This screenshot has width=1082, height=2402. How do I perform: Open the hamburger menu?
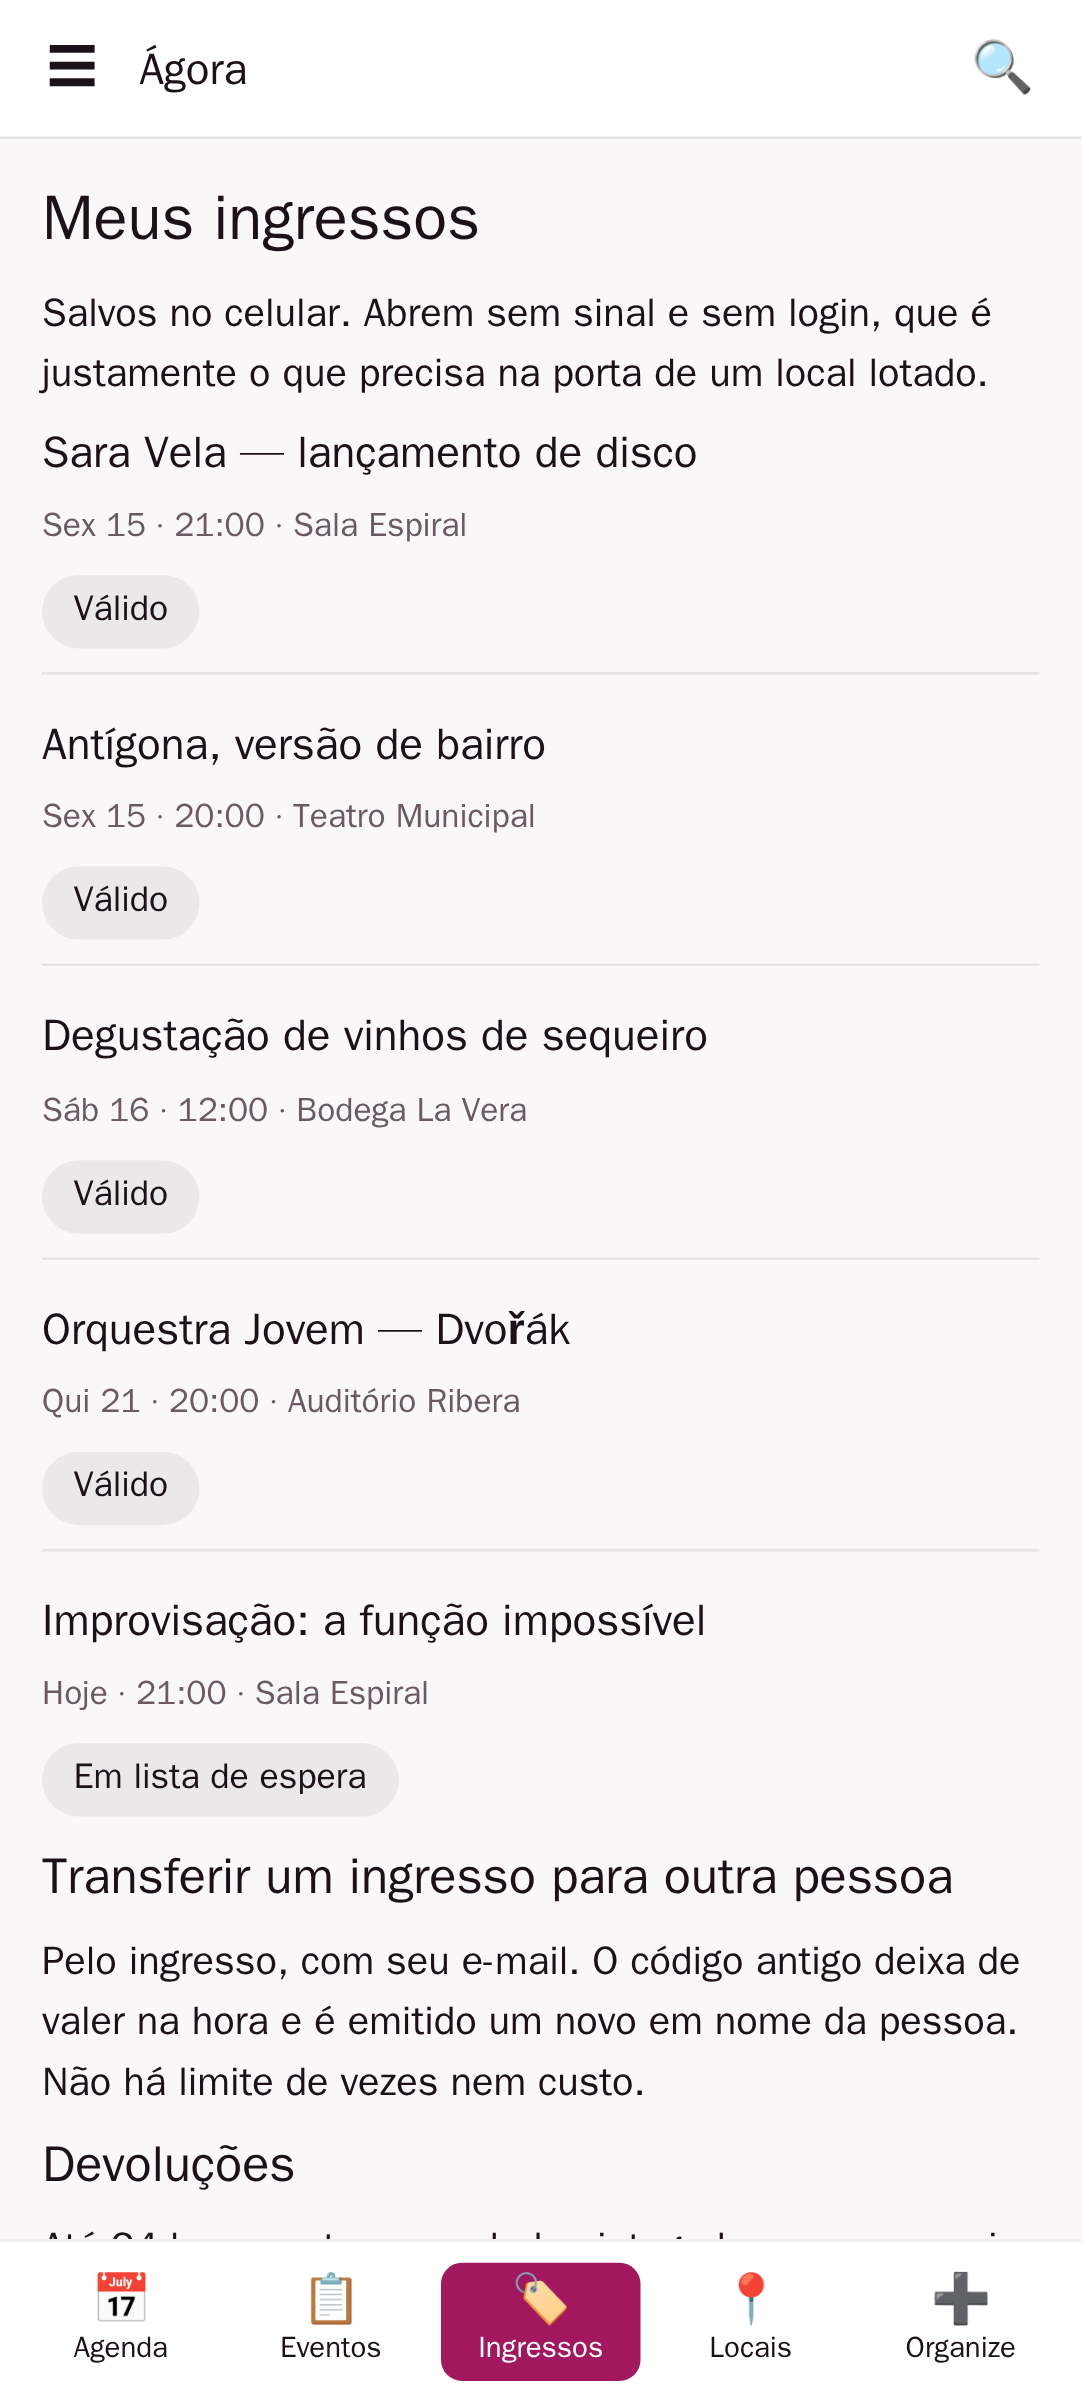pos(72,67)
